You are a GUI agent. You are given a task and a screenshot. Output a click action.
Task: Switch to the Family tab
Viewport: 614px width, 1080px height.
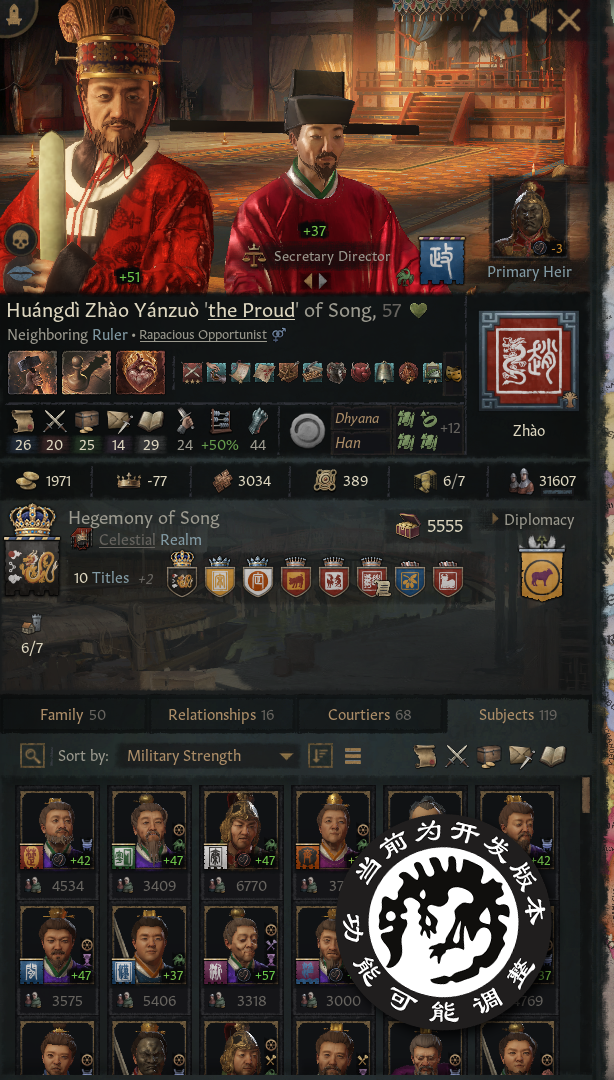tap(72, 715)
